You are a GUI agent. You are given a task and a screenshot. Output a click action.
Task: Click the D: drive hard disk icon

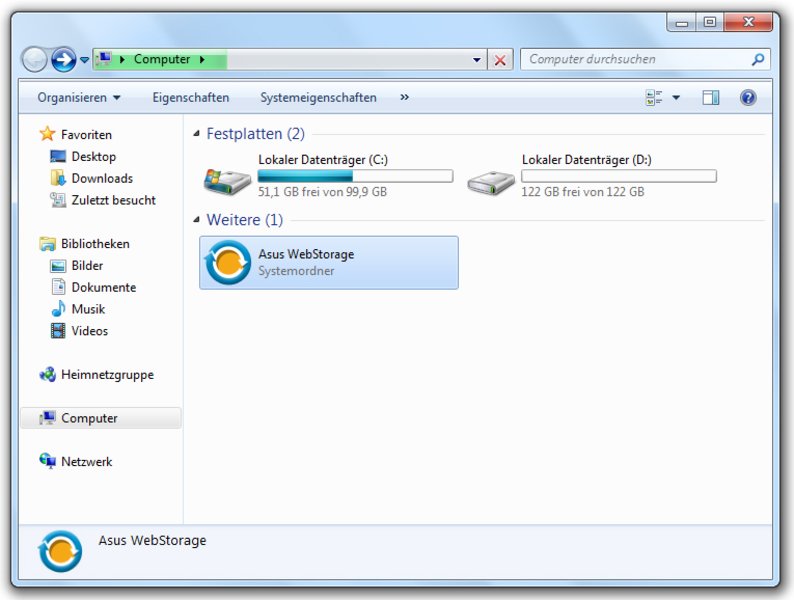490,183
